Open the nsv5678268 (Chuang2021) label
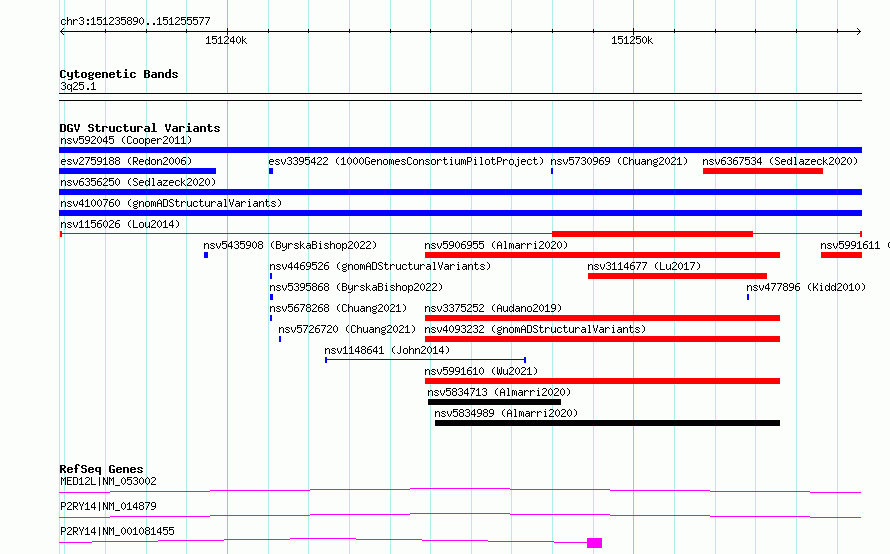The width and height of the screenshot is (890, 554). point(338,308)
